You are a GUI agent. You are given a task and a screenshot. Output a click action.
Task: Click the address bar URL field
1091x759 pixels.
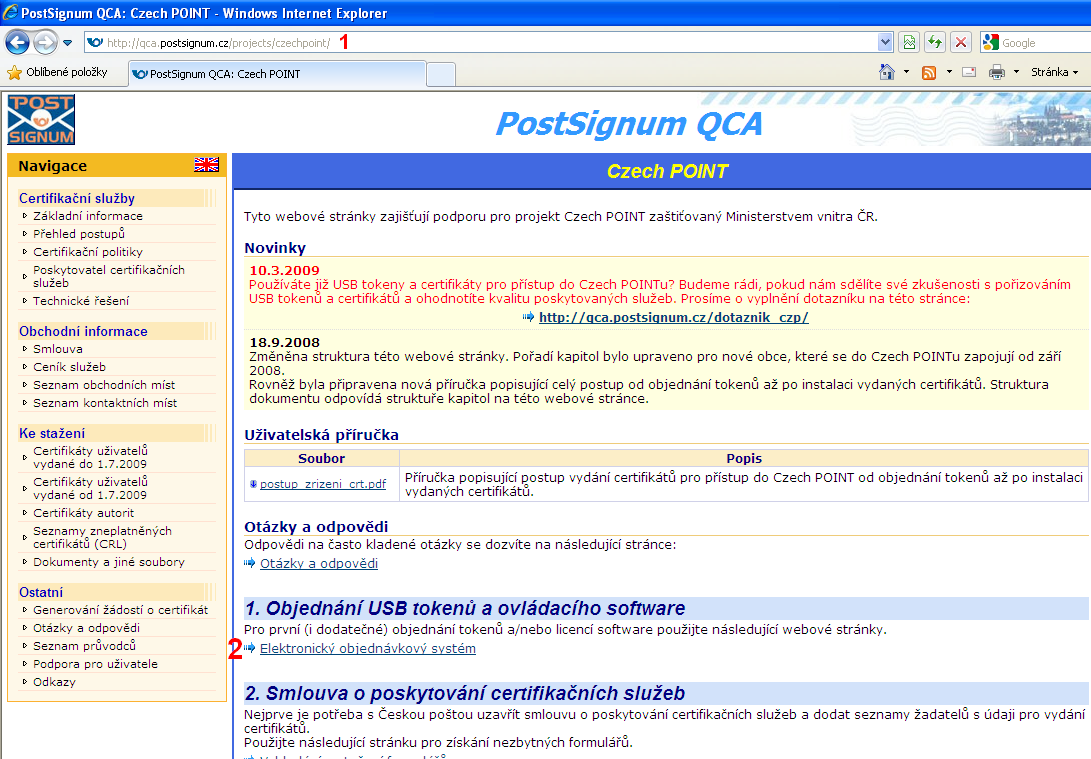[x=480, y=42]
